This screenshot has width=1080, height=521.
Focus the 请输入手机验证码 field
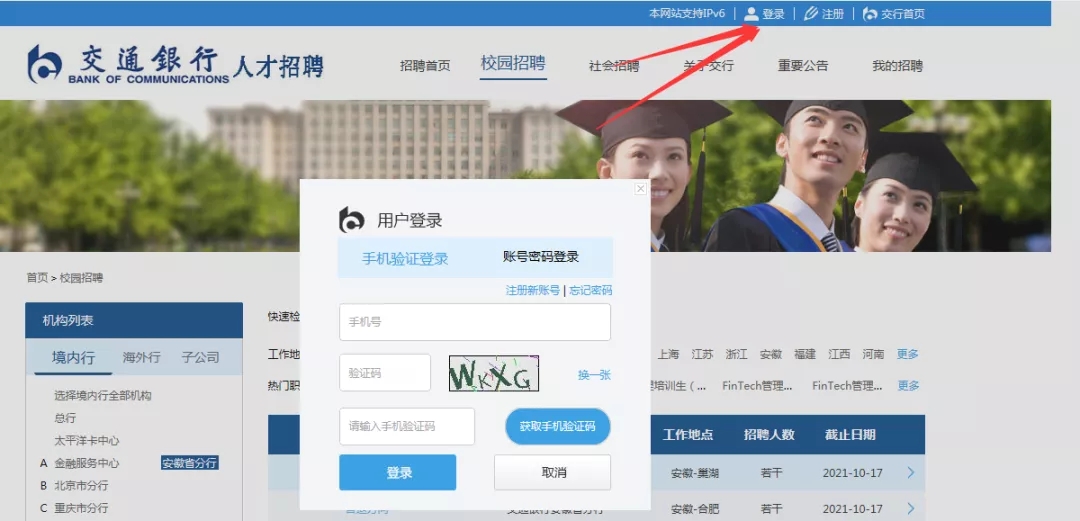pos(407,426)
